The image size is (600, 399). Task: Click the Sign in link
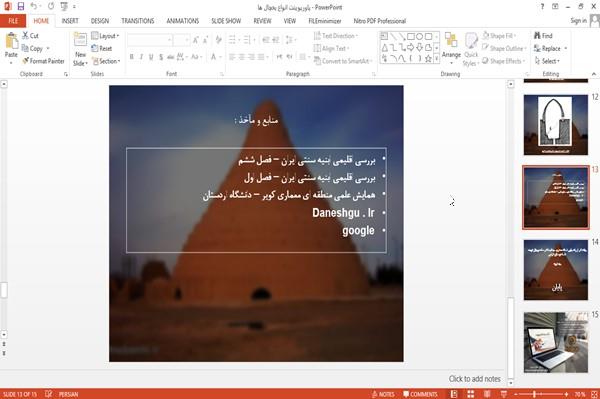(578, 21)
